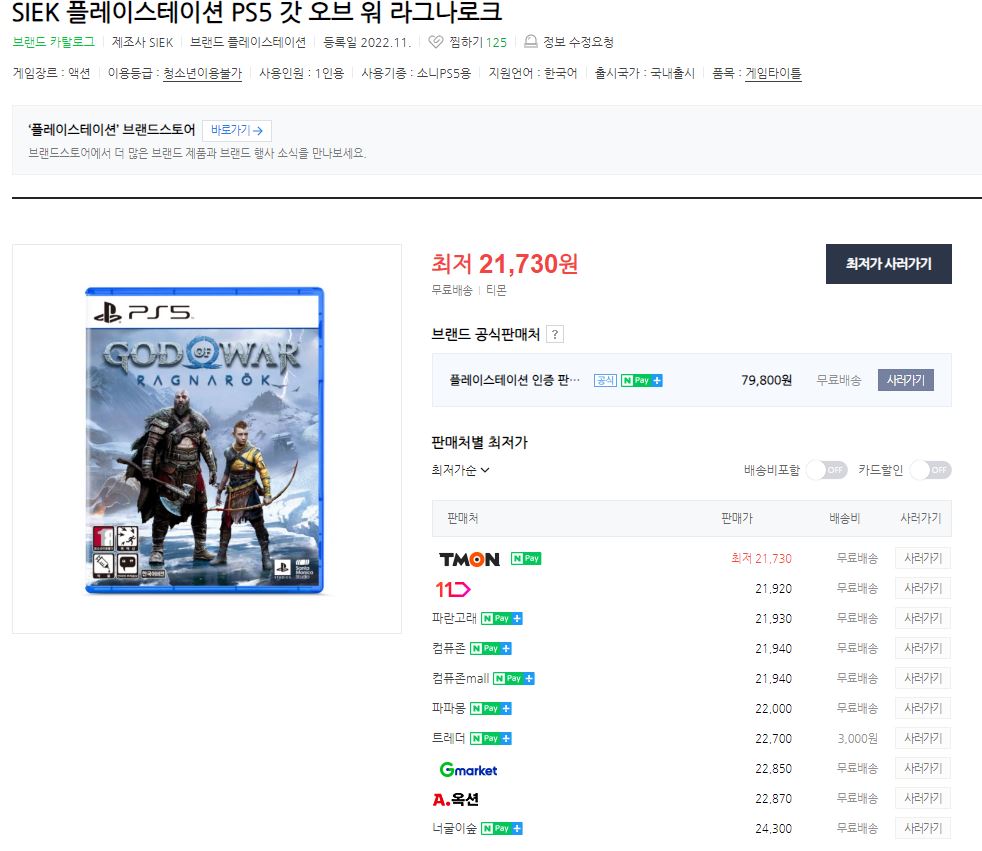Click the question mark help icon
Screen dimensions: 982x851
556,335
